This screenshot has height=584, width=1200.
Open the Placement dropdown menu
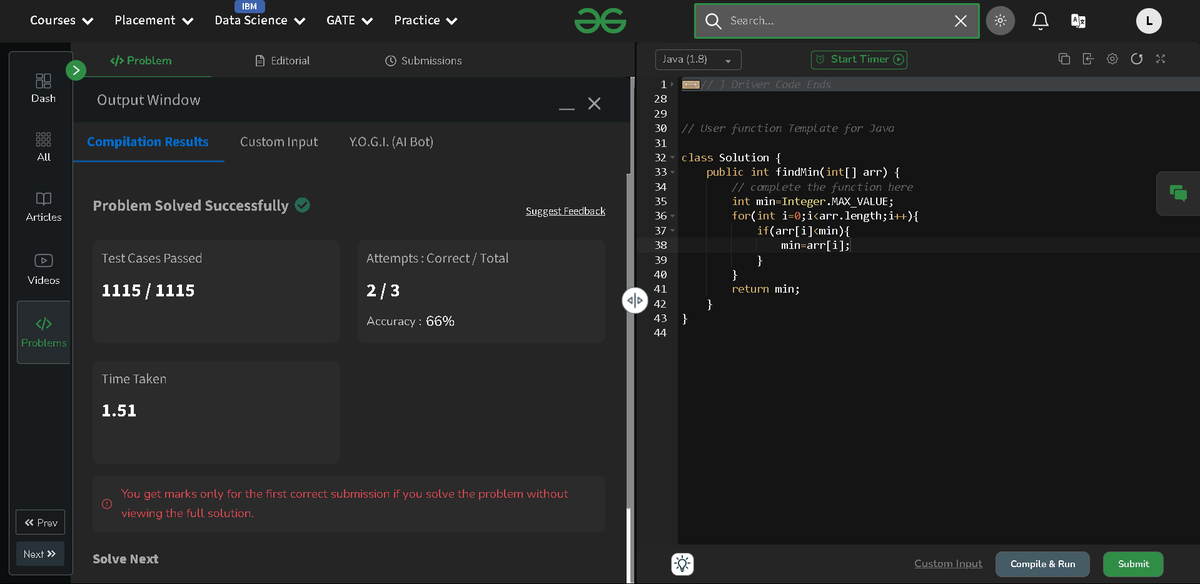point(154,20)
